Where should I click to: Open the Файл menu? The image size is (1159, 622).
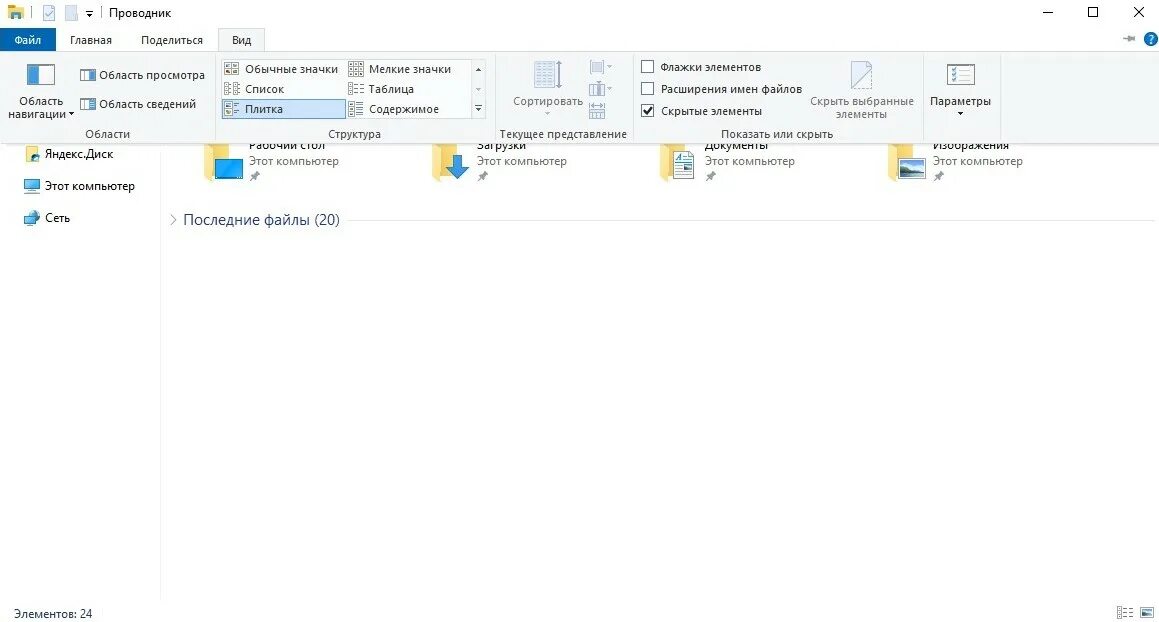tap(27, 40)
